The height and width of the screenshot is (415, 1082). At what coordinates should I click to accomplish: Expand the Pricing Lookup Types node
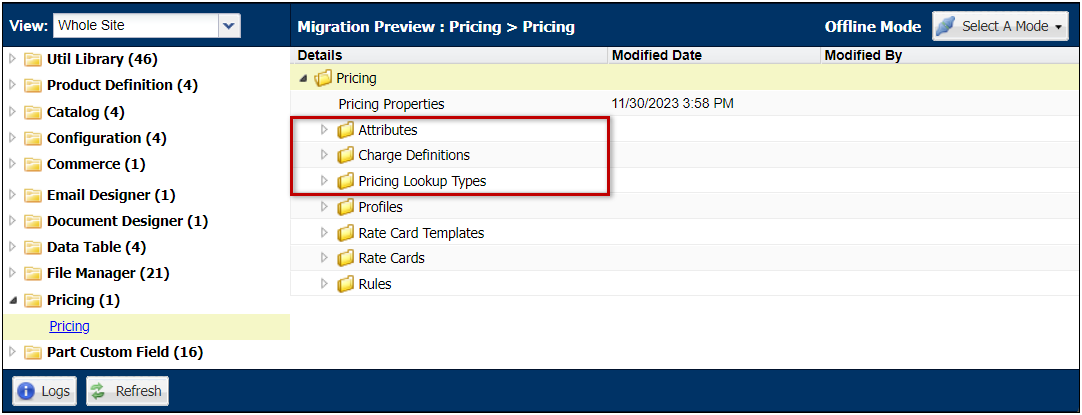coord(324,181)
